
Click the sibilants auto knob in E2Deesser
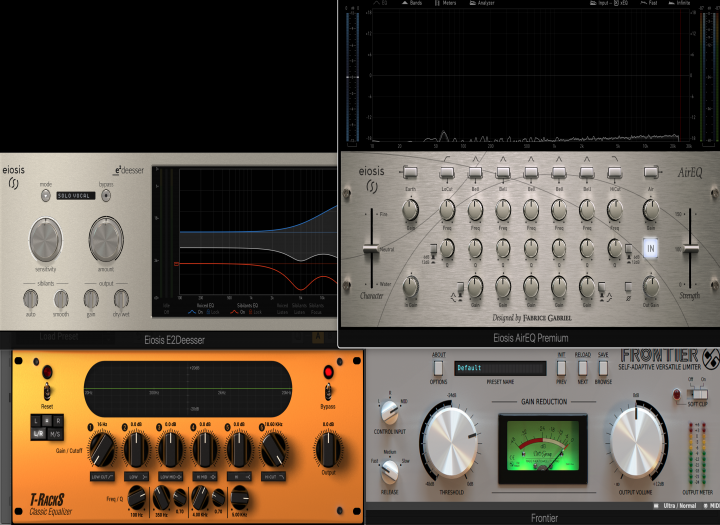pos(30,299)
